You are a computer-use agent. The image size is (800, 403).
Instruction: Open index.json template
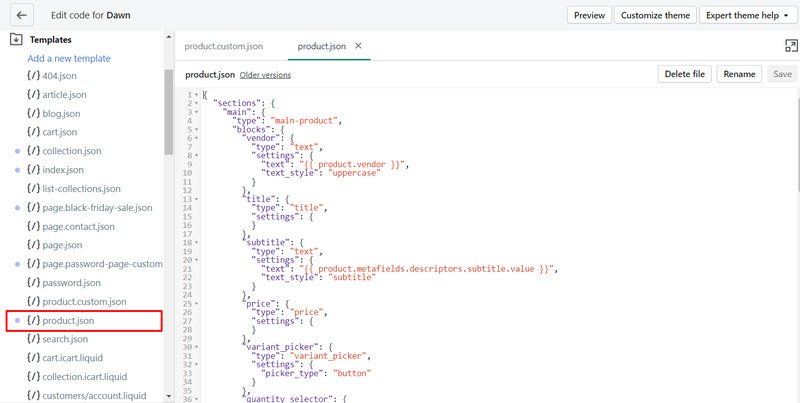click(63, 170)
